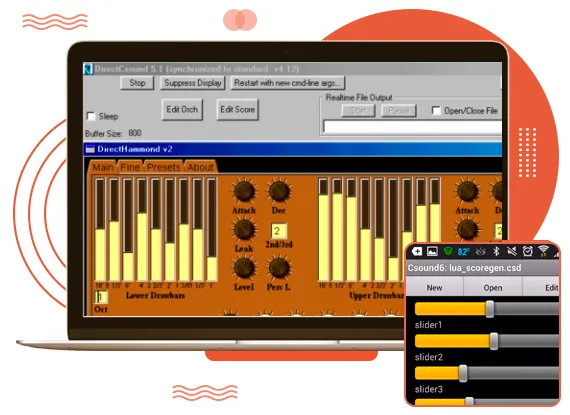Click the slider2 handle in Csound6
This screenshot has width=570, height=415.
(x=494, y=341)
